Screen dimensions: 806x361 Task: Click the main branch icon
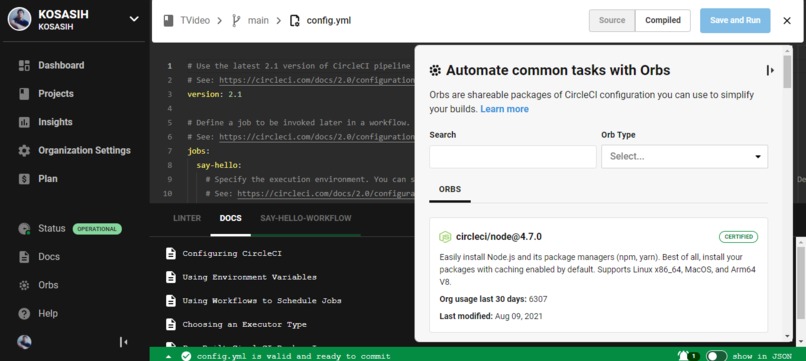tap(236, 21)
